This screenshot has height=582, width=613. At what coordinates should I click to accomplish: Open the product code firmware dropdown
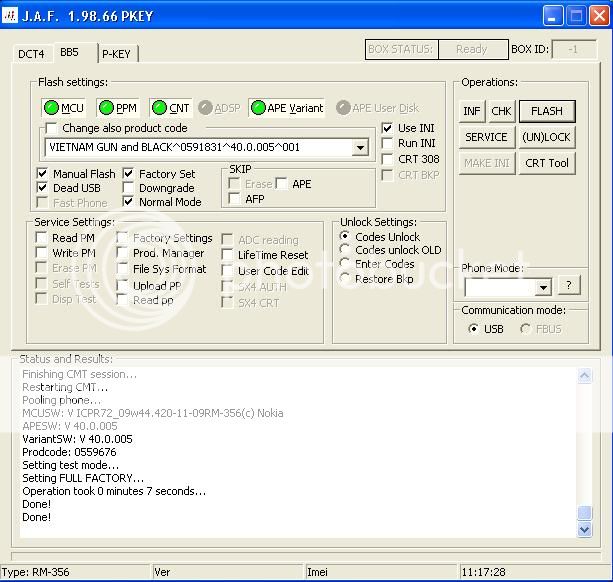point(360,148)
